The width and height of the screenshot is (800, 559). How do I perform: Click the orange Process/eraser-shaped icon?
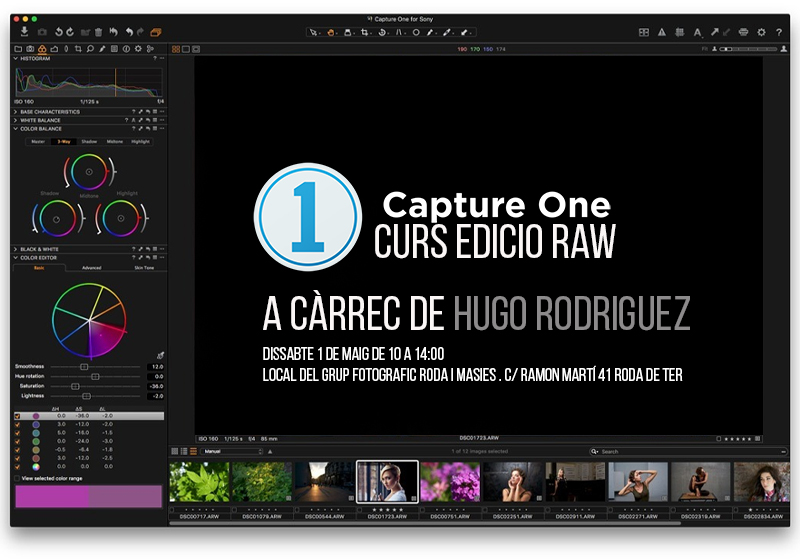click(156, 32)
